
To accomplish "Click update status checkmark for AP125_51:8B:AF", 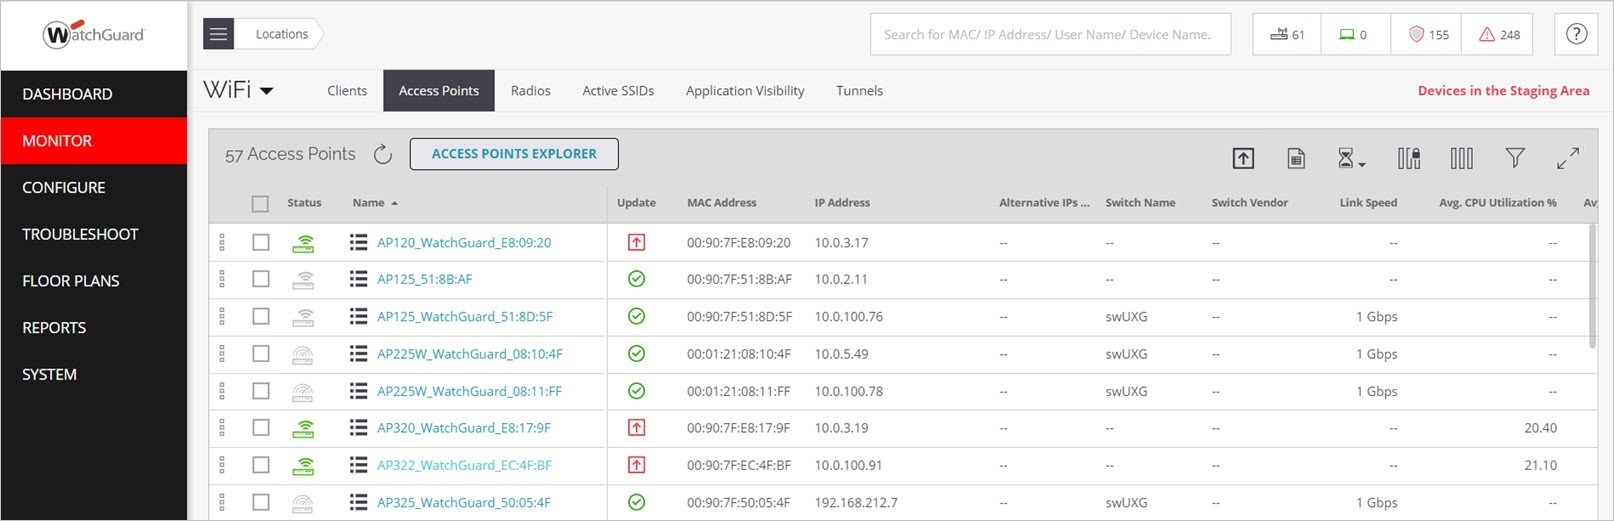I will [x=636, y=279].
